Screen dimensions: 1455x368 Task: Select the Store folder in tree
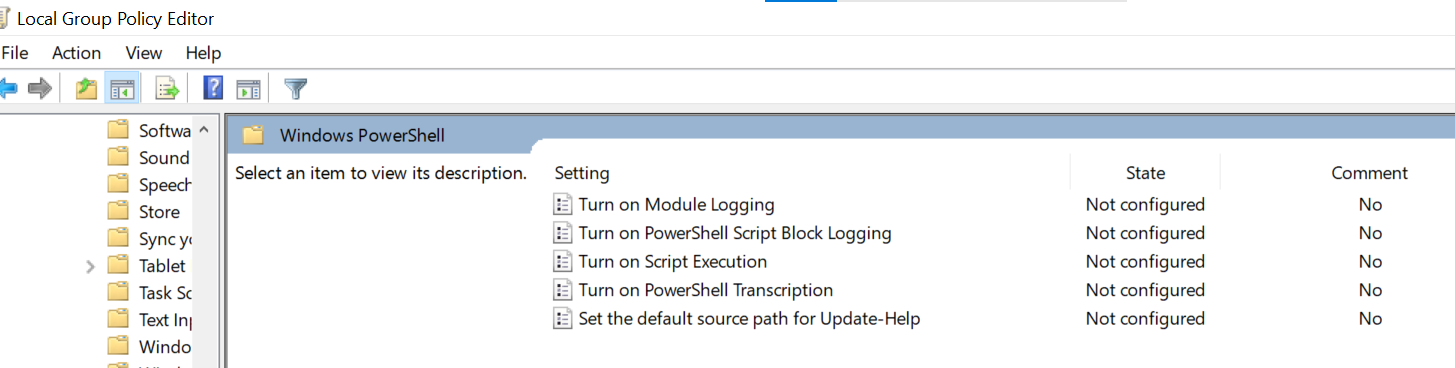coord(160,212)
